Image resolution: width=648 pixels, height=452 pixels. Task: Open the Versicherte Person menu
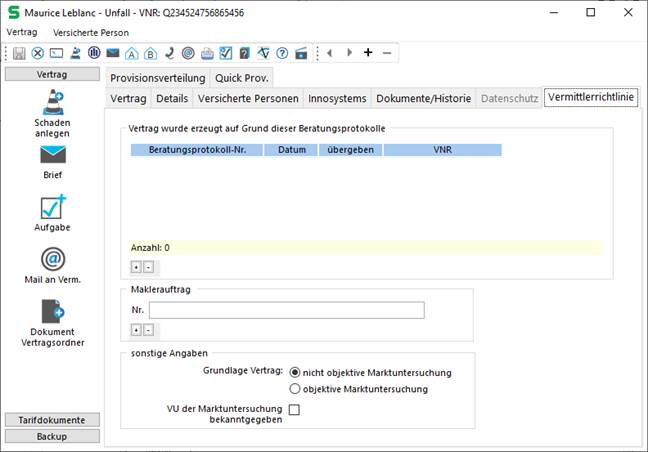pyautogui.click(x=91, y=32)
